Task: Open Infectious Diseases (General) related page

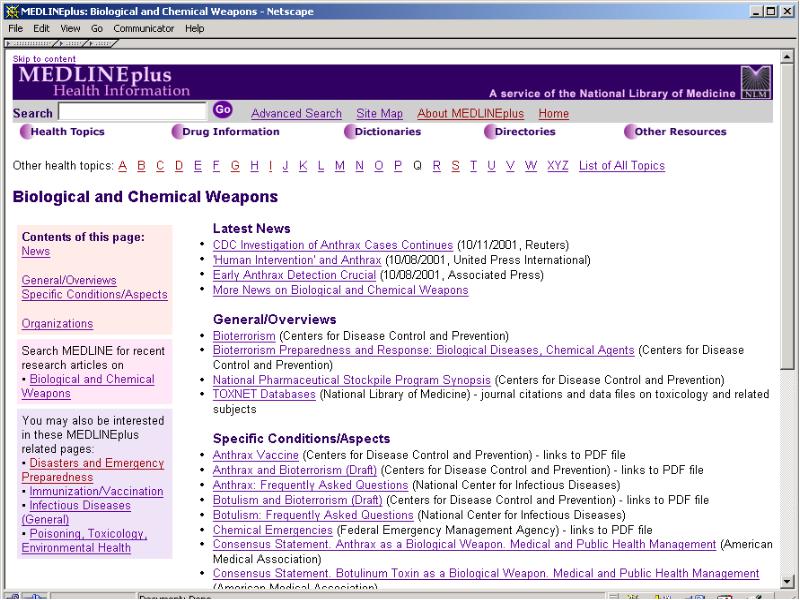Action: click(x=76, y=513)
